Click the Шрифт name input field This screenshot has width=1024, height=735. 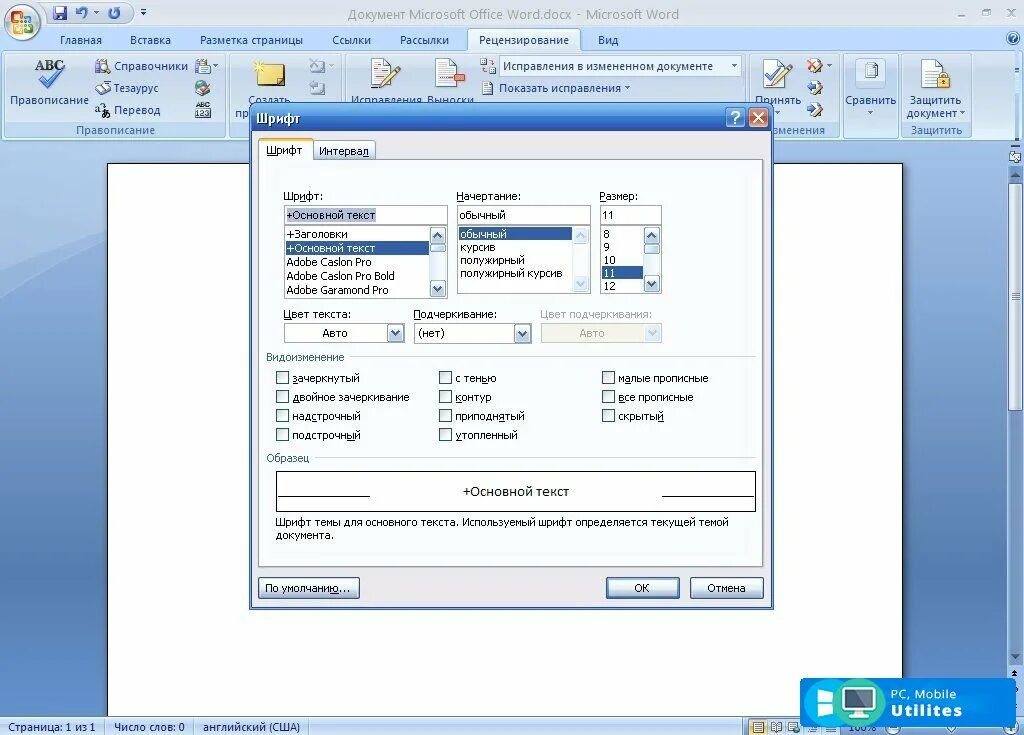366,215
